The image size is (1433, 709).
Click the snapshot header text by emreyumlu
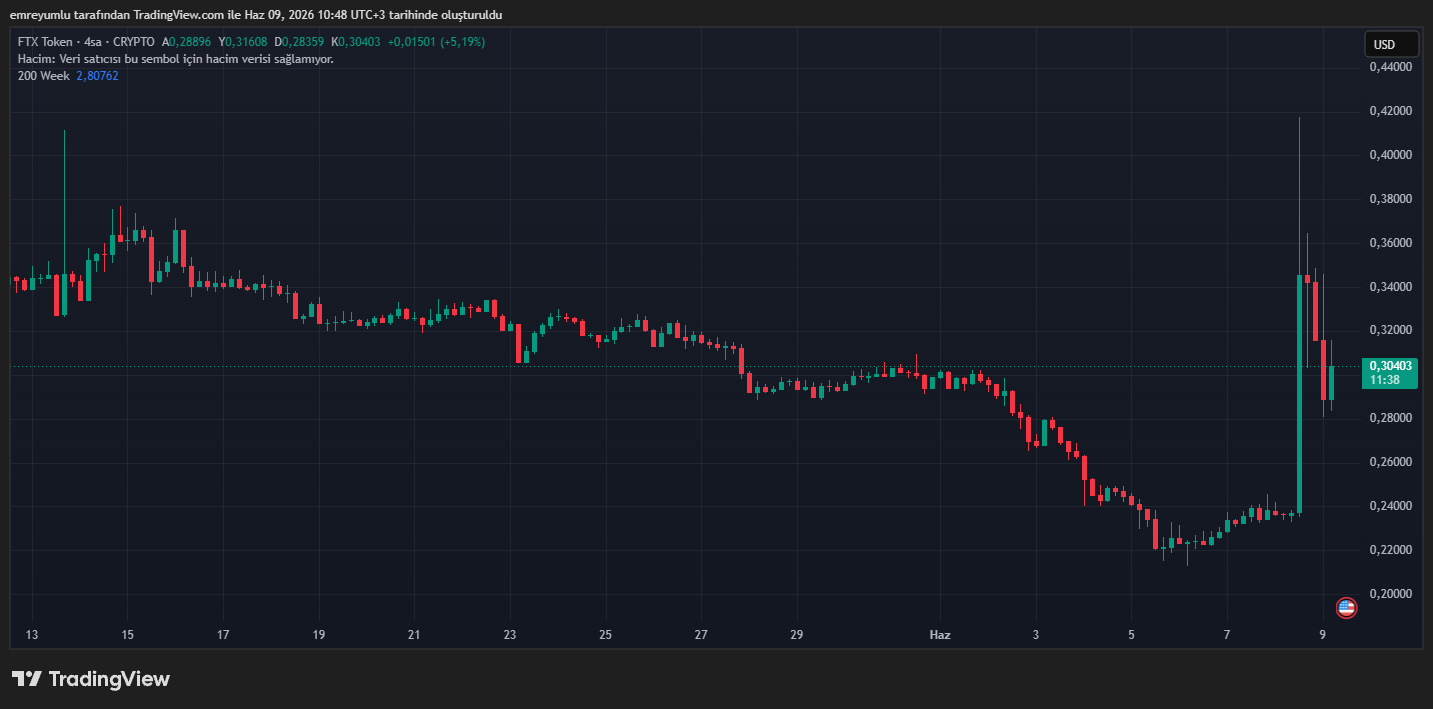(255, 15)
